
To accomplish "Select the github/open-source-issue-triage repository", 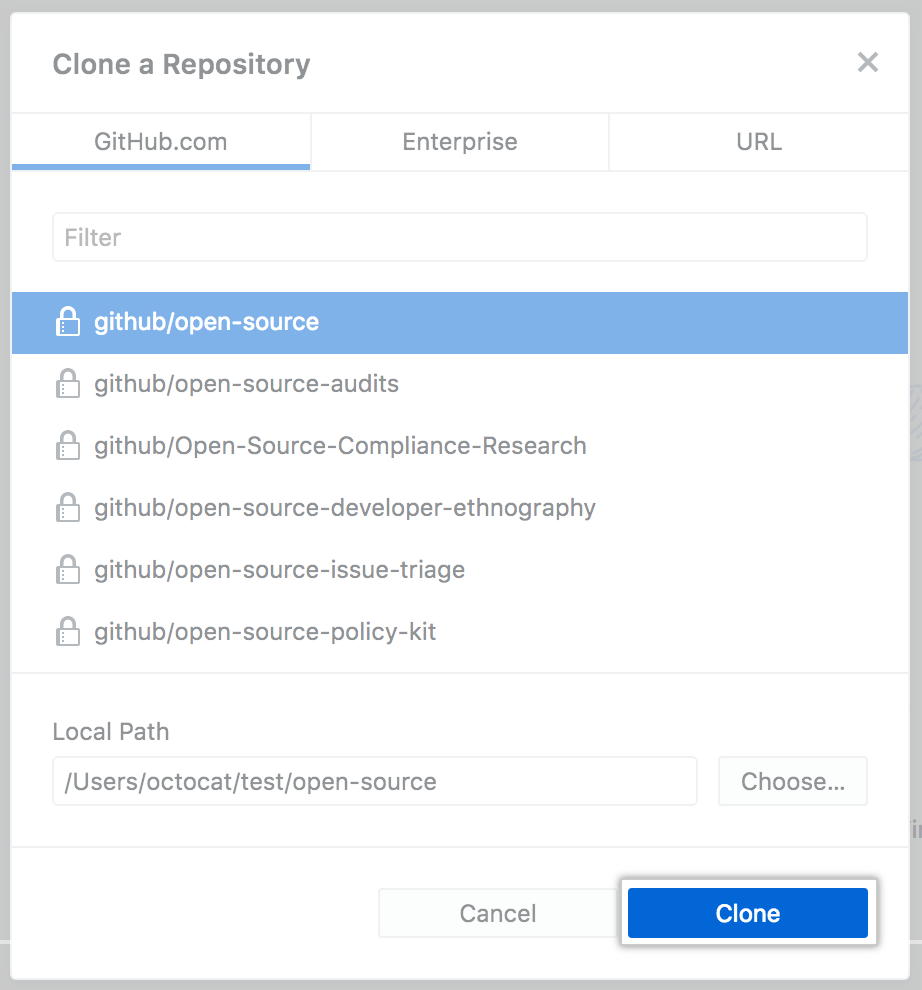I will pos(280,570).
